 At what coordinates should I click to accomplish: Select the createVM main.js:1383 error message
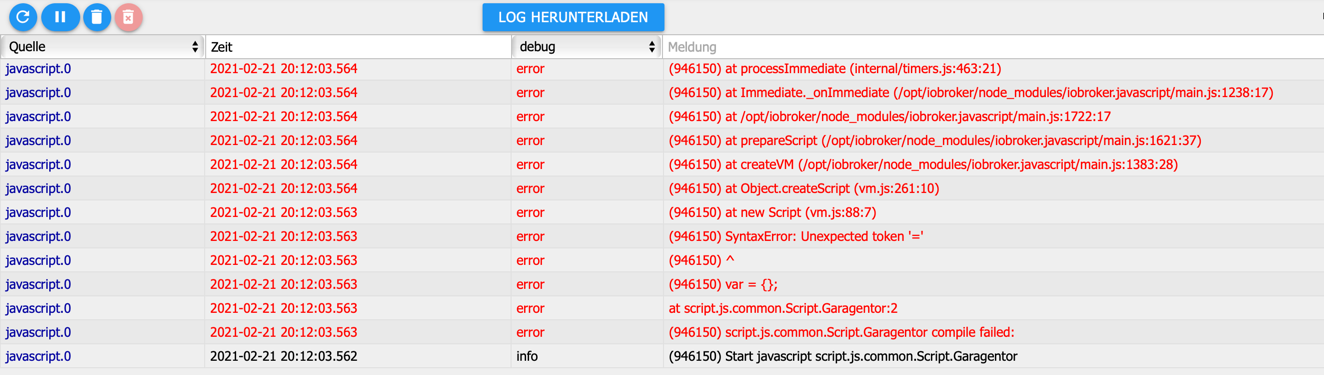(x=923, y=165)
